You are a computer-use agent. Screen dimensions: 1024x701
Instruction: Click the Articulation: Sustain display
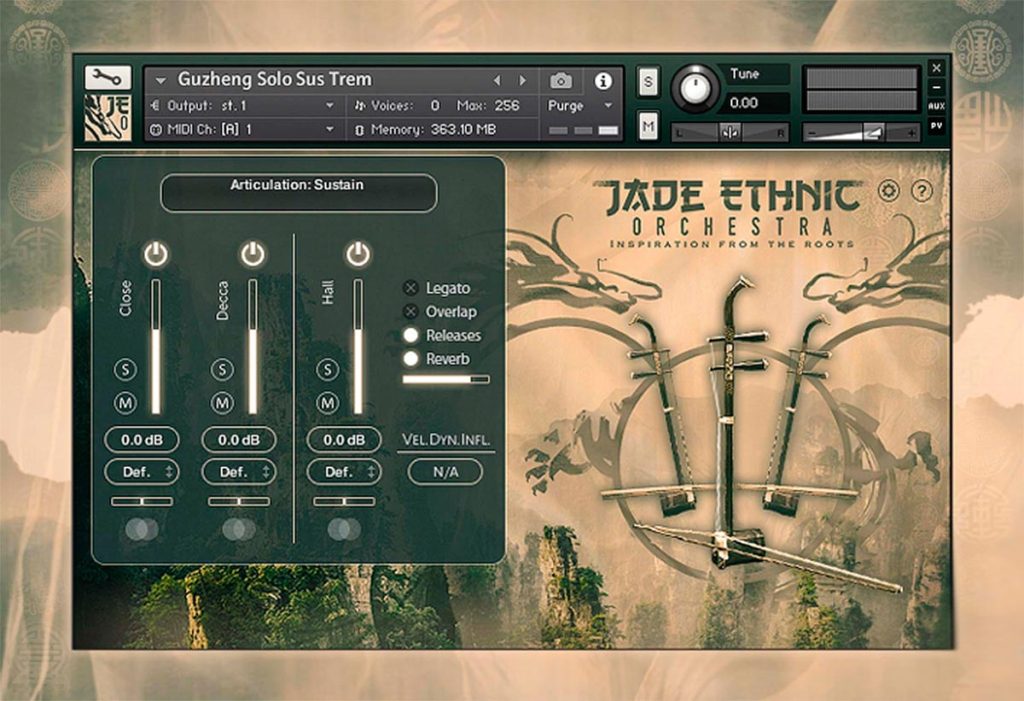click(298, 193)
